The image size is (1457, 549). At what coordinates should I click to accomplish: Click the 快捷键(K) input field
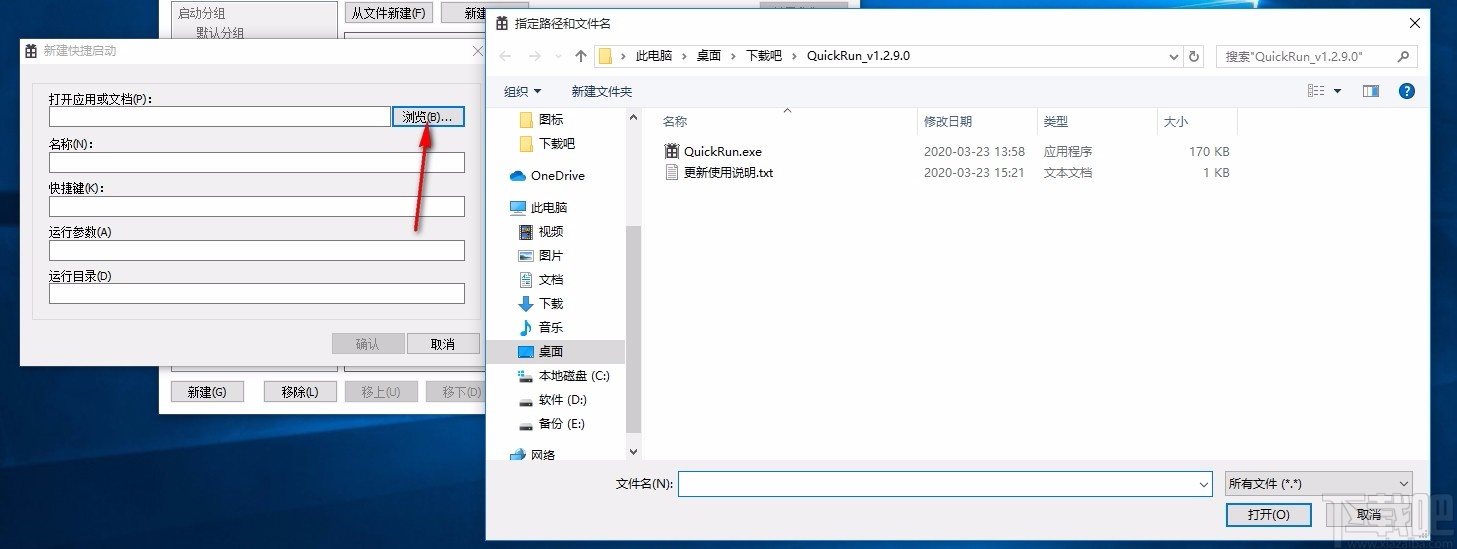pyautogui.click(x=257, y=206)
